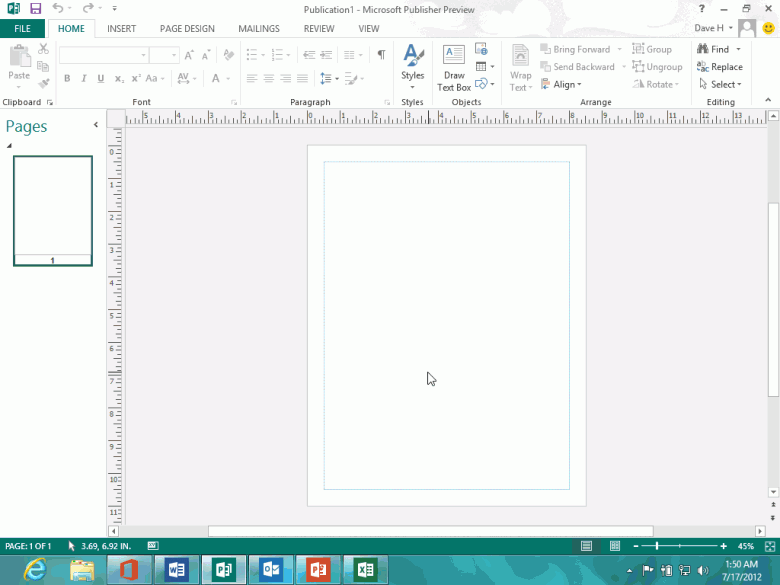
Task: Click the Copy icon
Action: pos(43,66)
